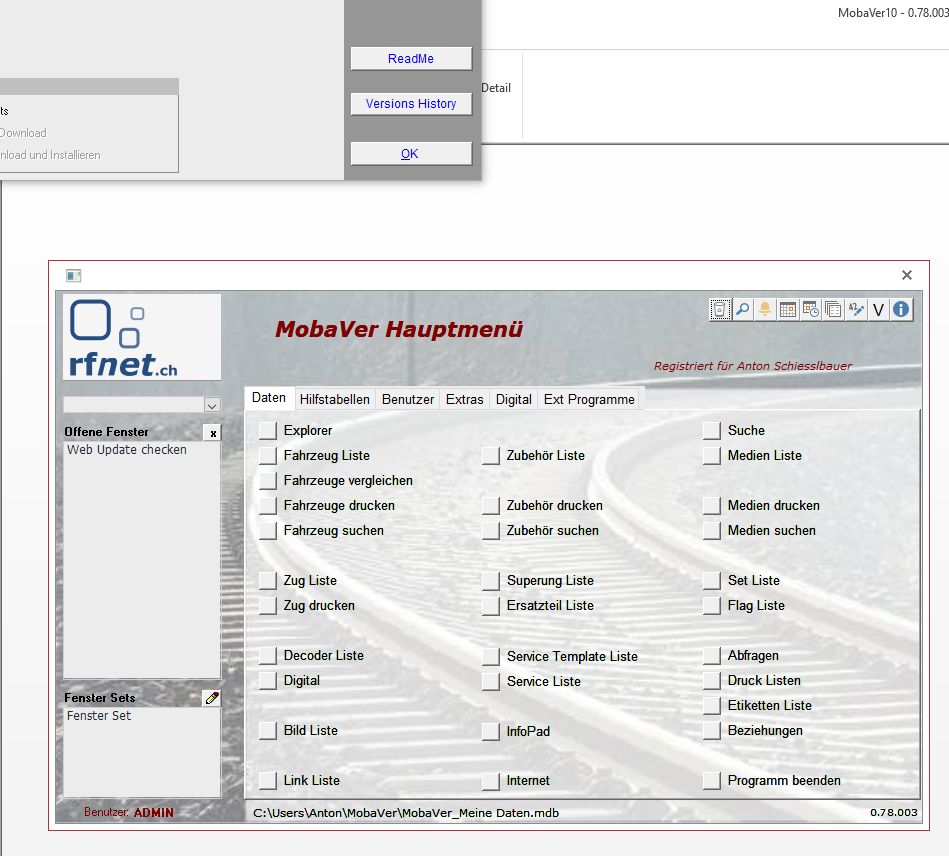Screen dimensions: 949x856
Task: Click the Superung Liste box
Action: point(491,581)
